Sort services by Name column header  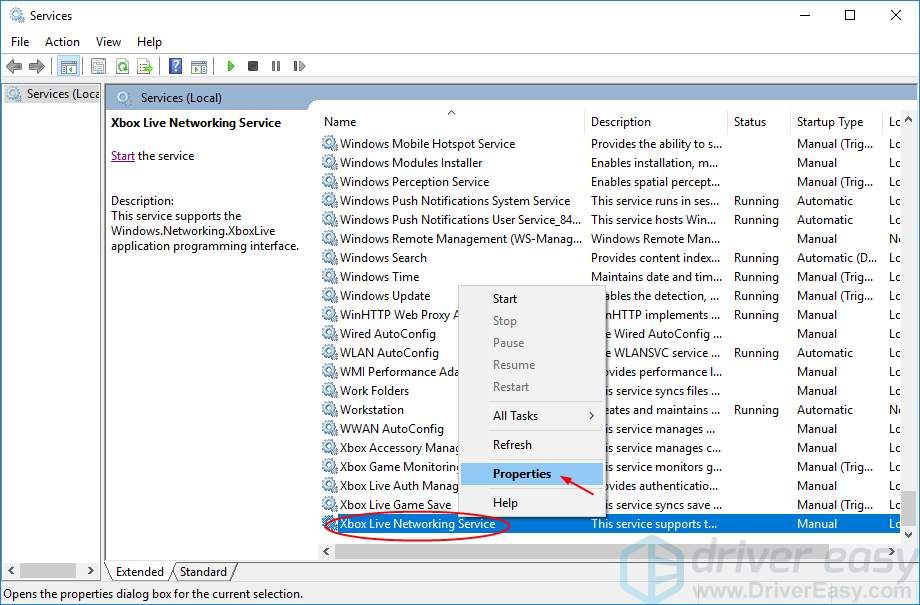[450, 122]
